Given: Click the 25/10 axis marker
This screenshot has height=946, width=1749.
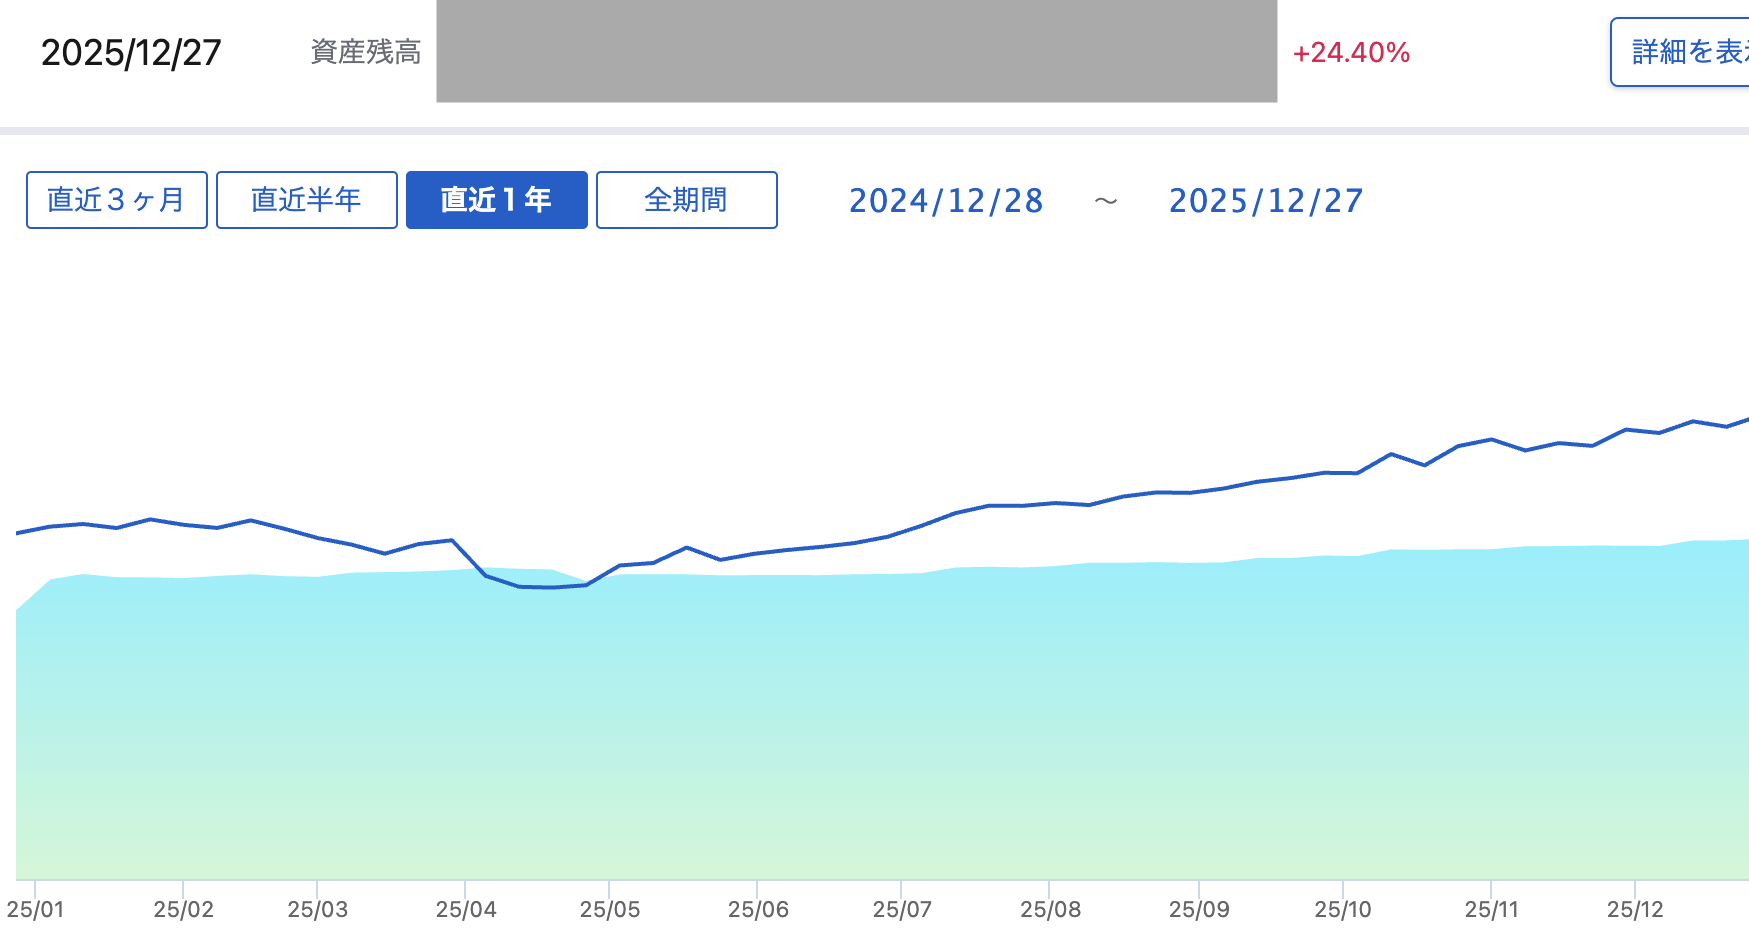Looking at the screenshot, I should [1343, 909].
